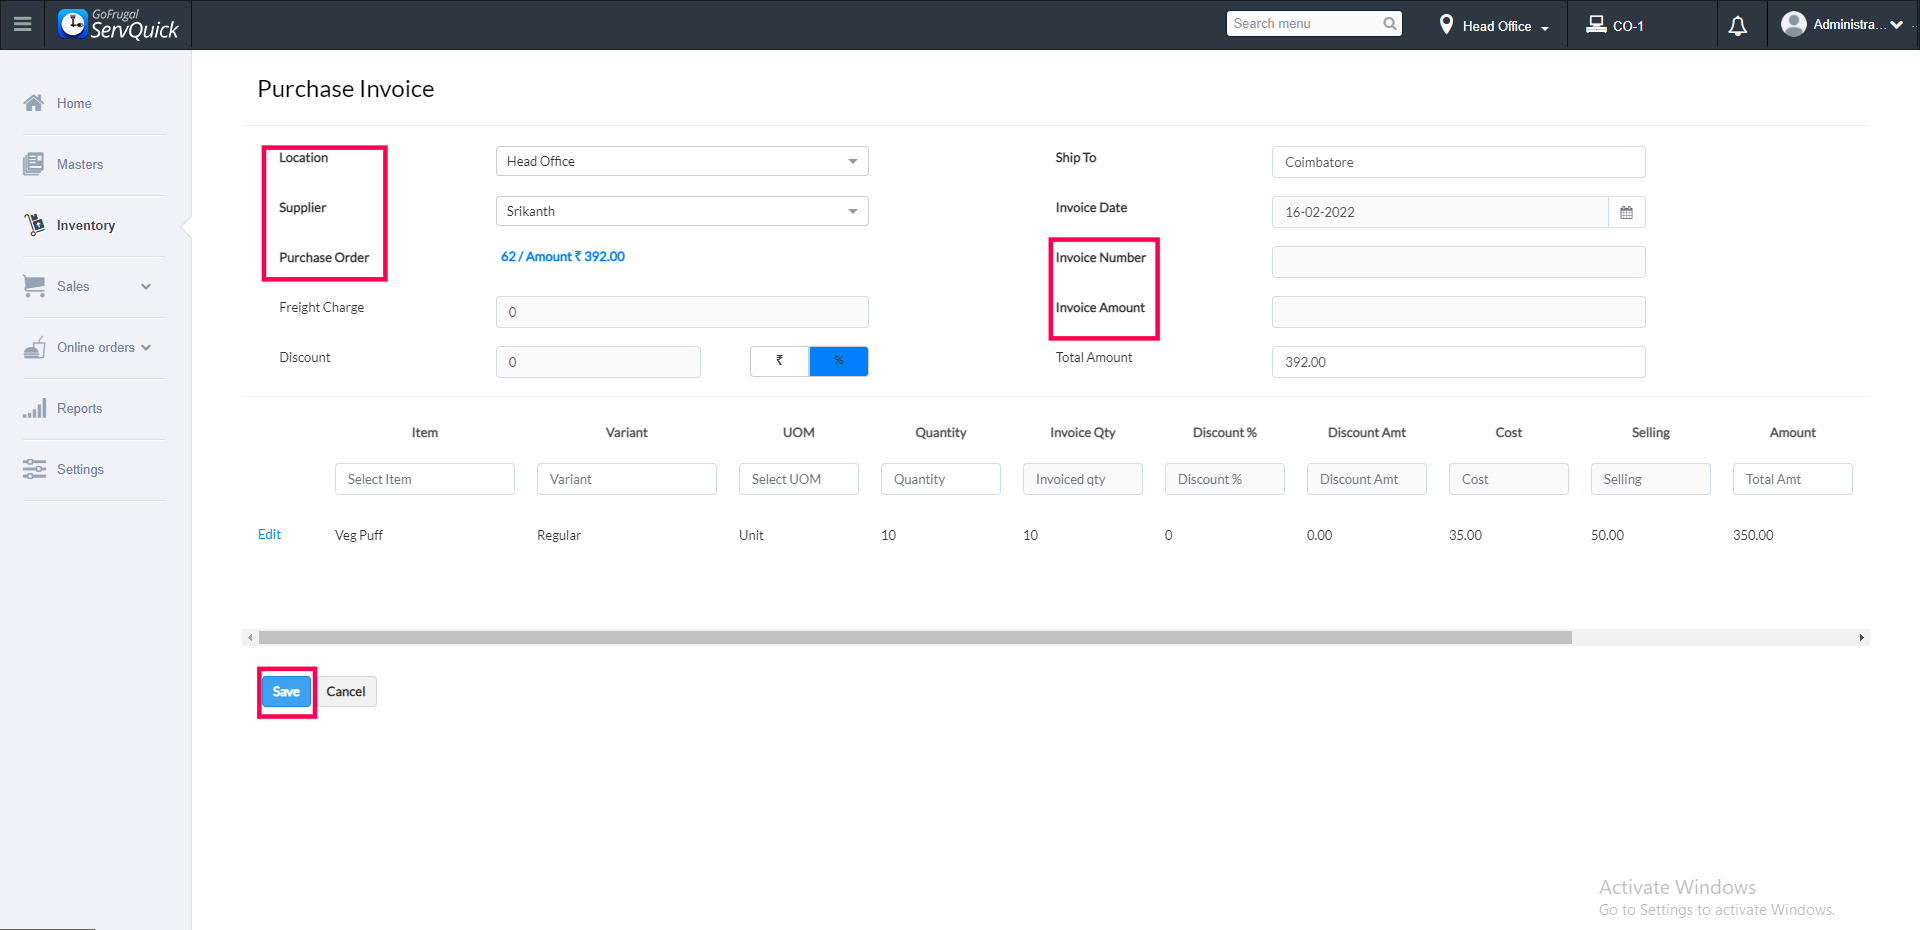1920x930 pixels.
Task: Focus the Discount % entry field
Action: click(1225, 479)
